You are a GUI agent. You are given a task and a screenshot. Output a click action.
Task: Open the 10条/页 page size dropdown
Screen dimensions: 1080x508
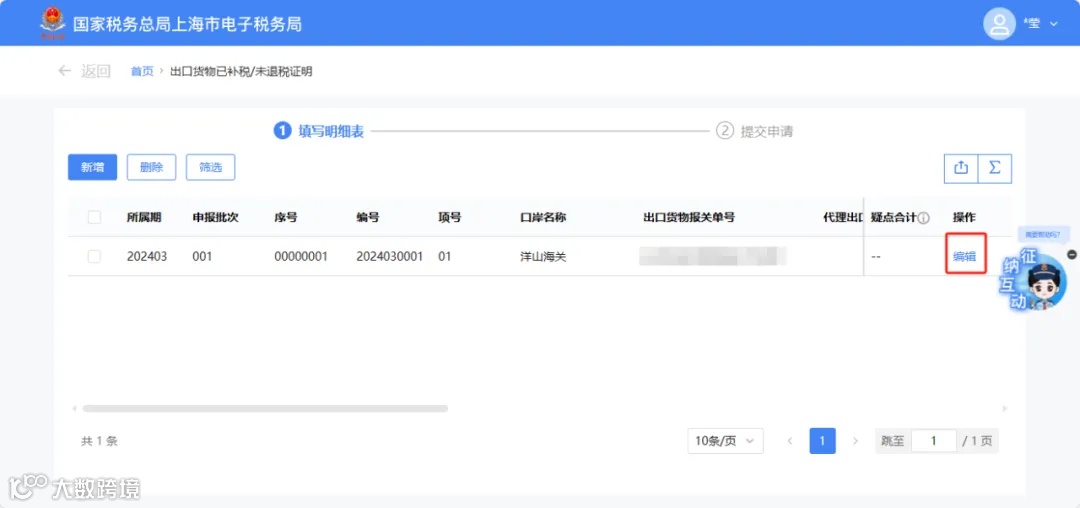point(725,441)
